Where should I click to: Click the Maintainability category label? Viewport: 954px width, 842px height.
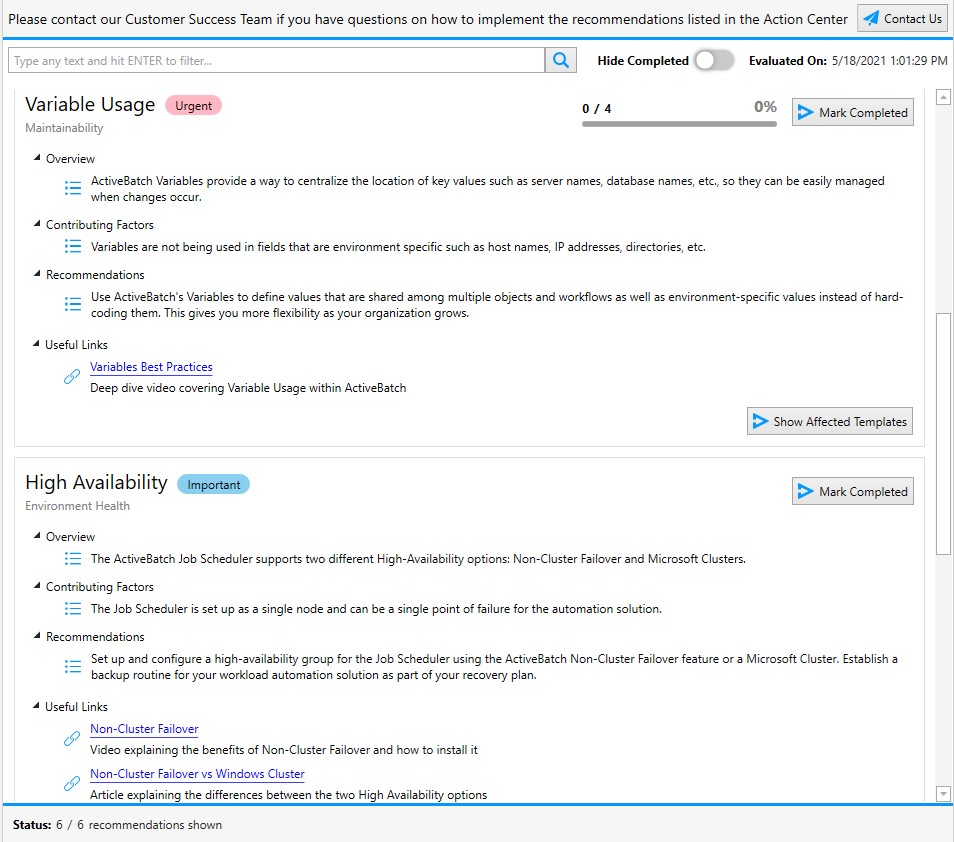click(x=64, y=128)
